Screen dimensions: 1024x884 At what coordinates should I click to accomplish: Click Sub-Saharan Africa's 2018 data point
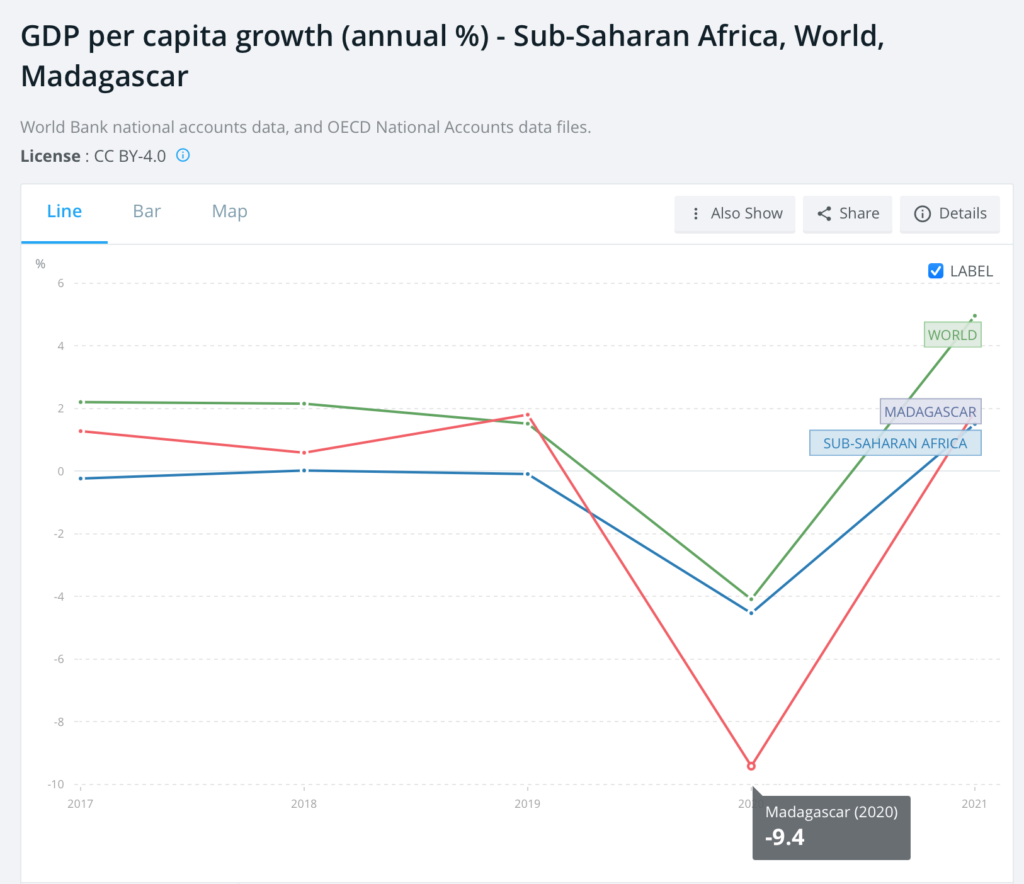tap(303, 470)
